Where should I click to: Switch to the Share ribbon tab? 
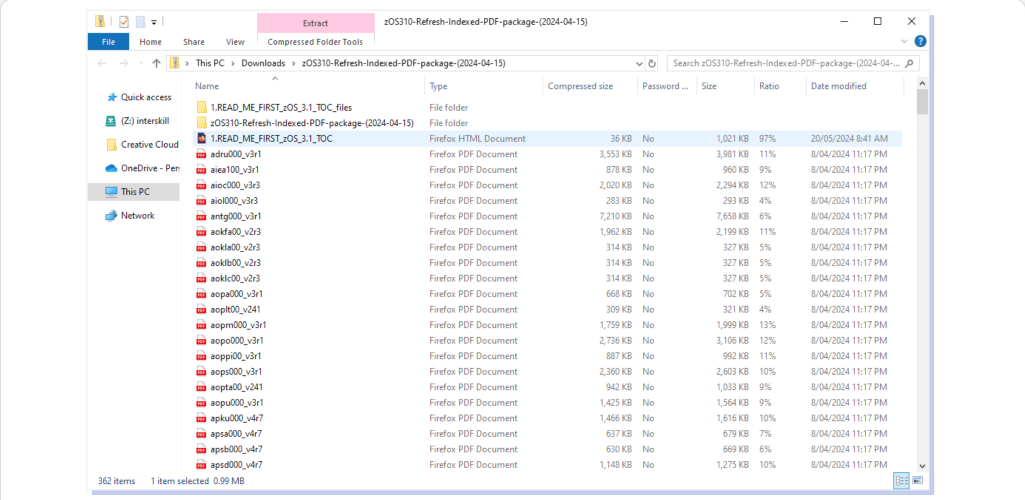[193, 42]
